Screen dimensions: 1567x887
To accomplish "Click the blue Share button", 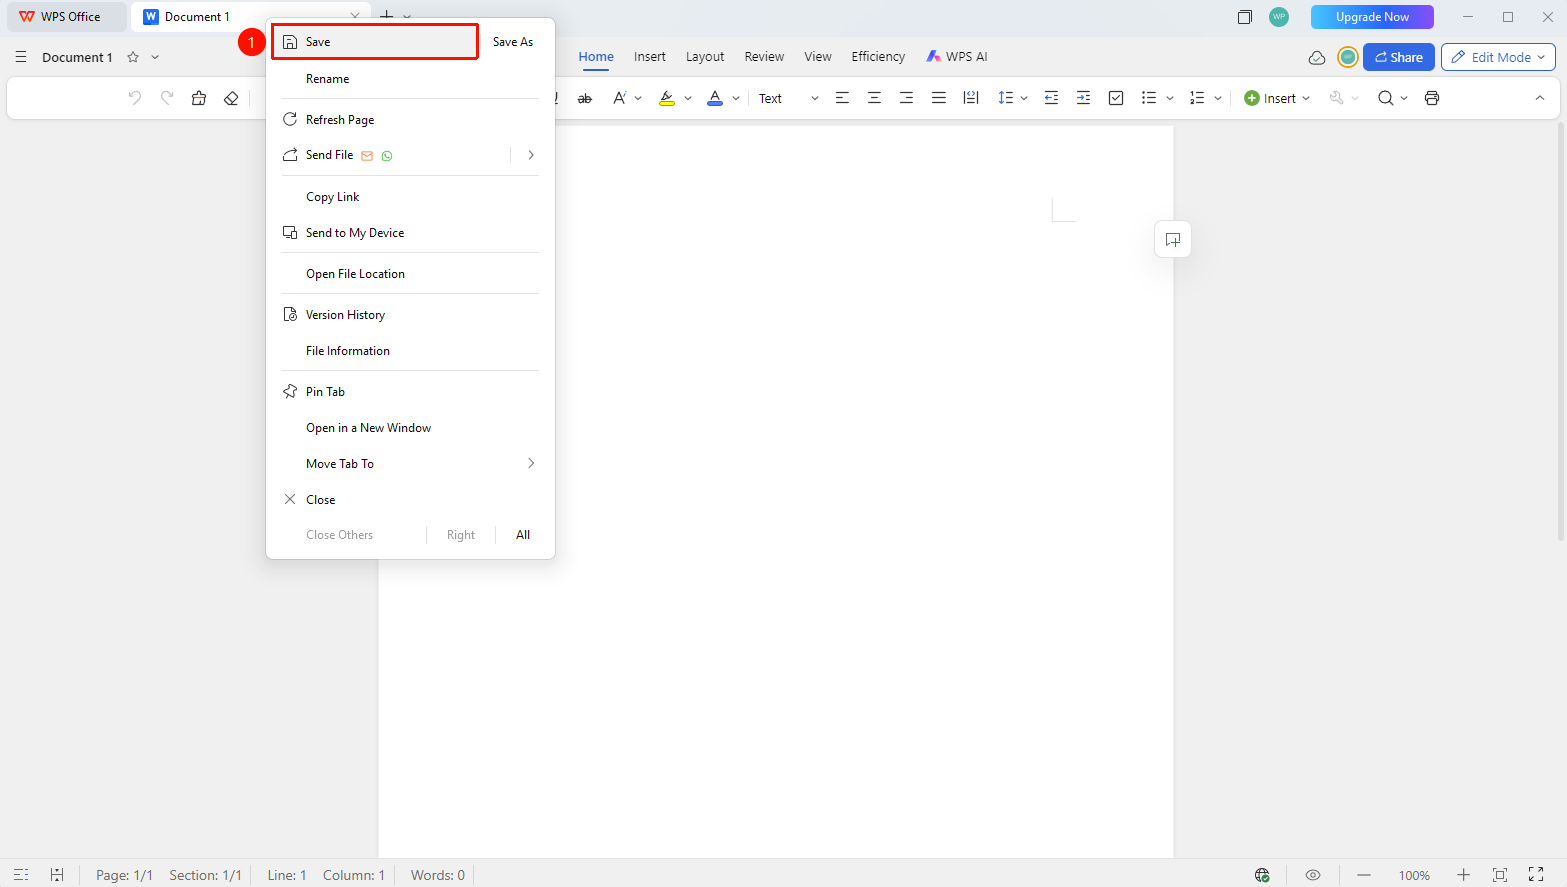I will (1399, 57).
